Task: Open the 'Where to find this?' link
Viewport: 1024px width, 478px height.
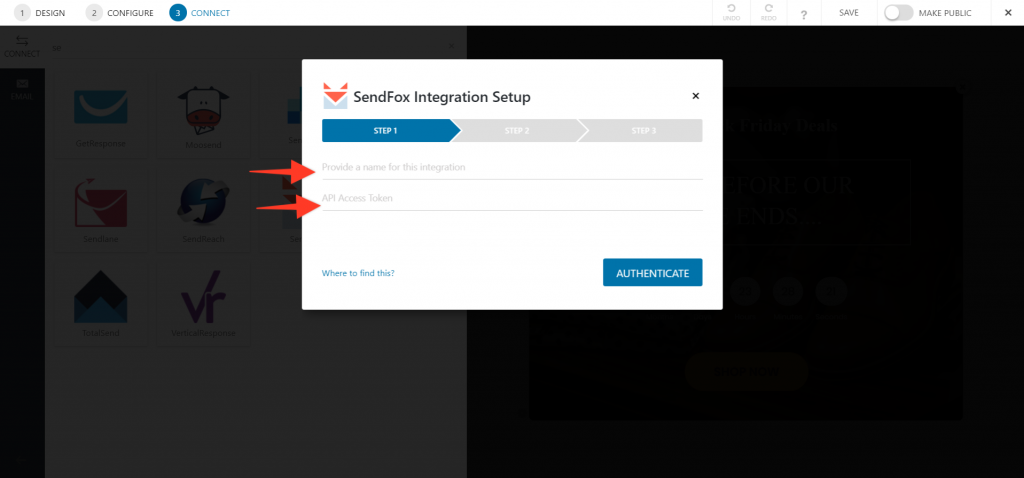Action: [x=358, y=273]
